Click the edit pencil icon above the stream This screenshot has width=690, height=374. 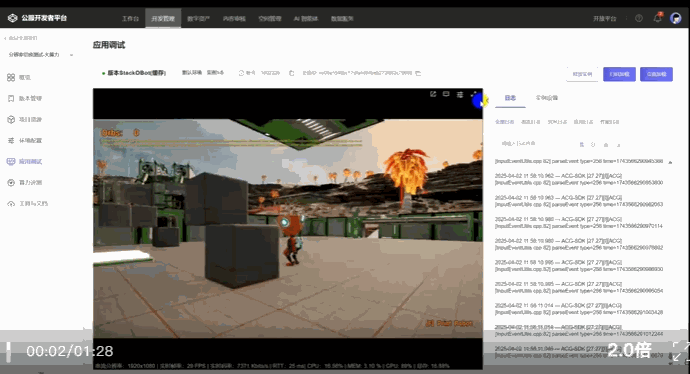click(433, 94)
